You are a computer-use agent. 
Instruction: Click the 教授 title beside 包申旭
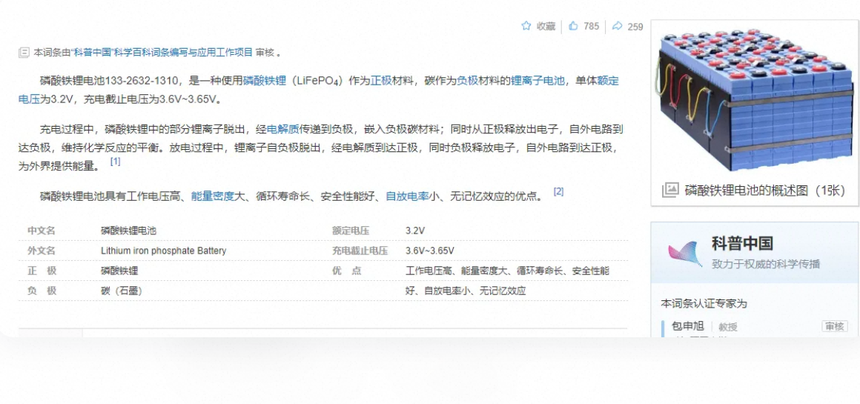[x=728, y=327]
